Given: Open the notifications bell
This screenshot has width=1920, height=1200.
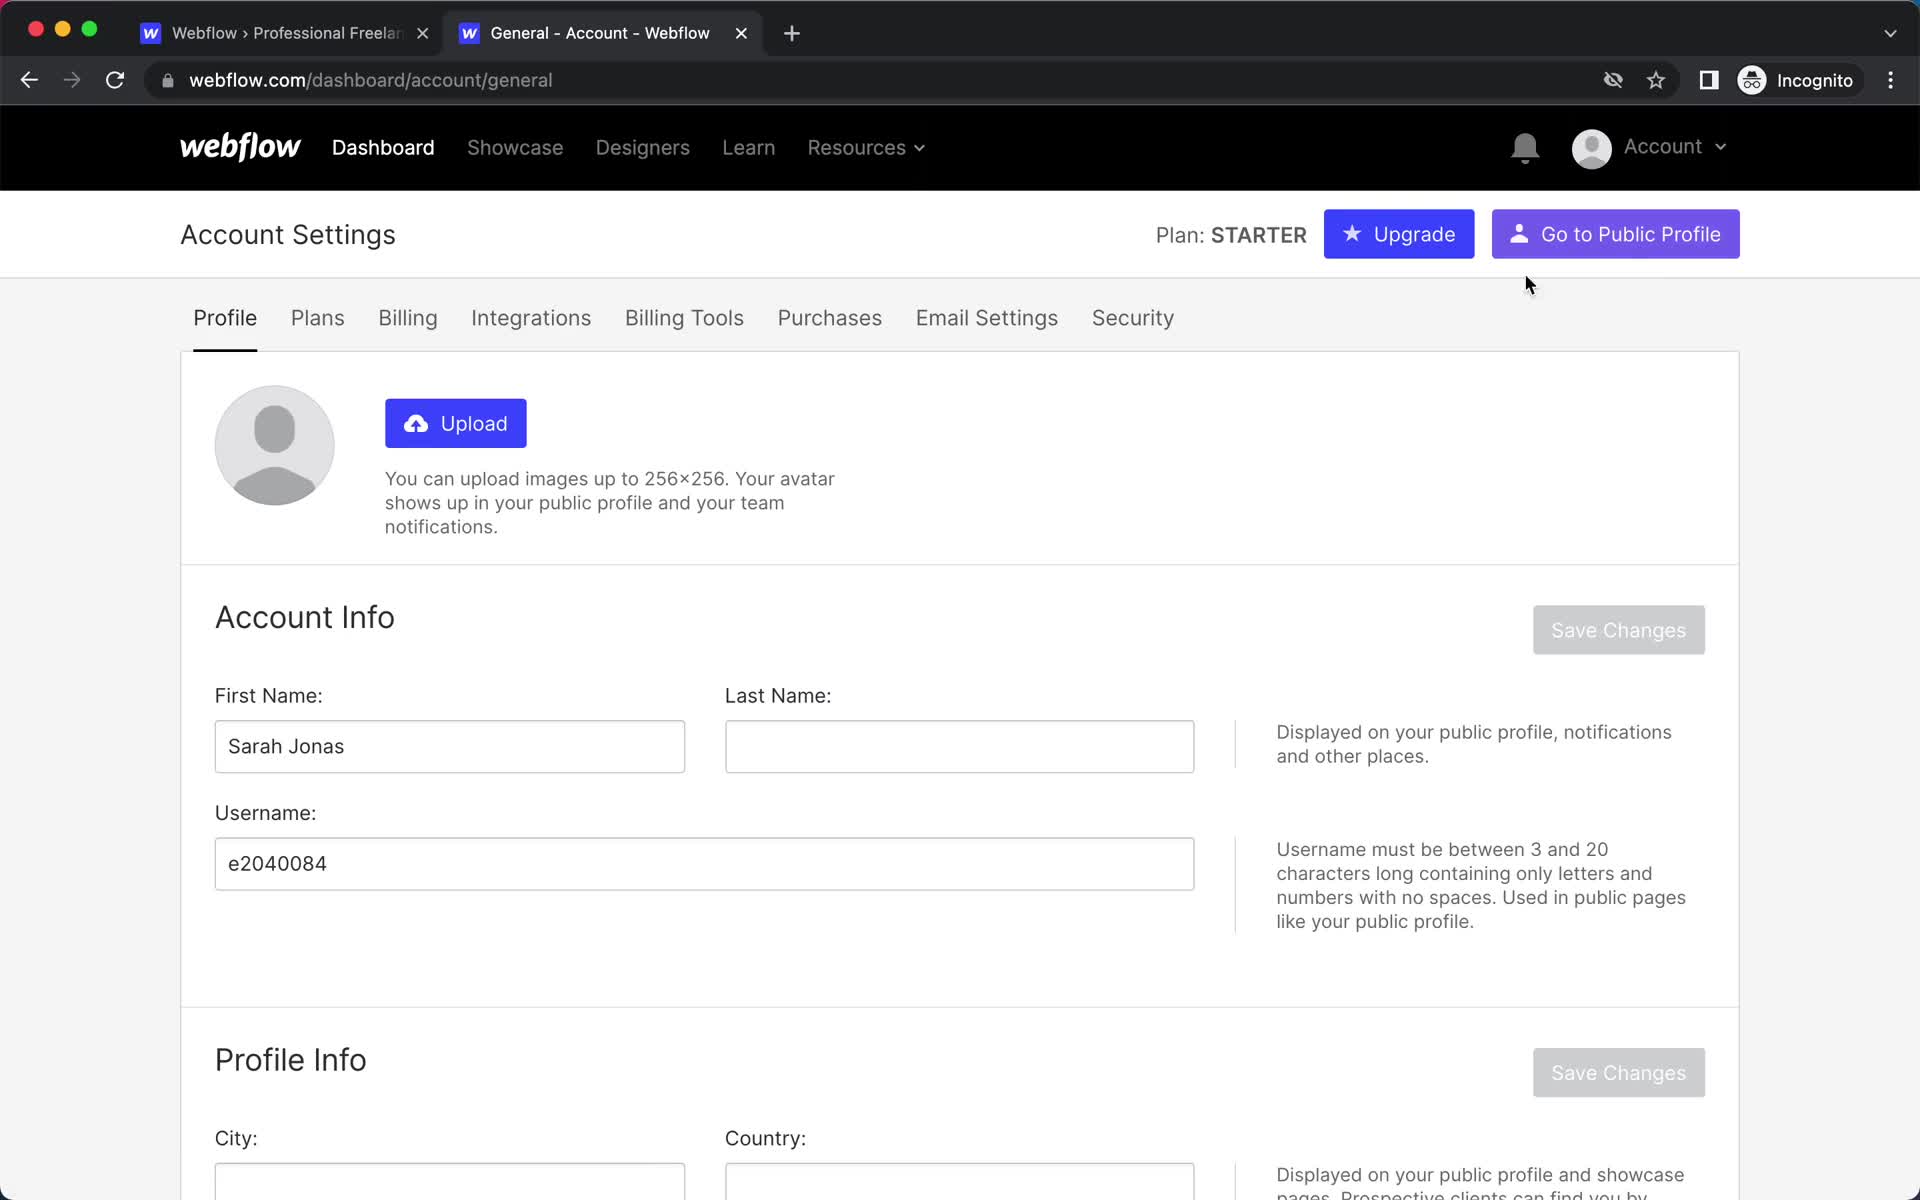Looking at the screenshot, I should tap(1524, 148).
